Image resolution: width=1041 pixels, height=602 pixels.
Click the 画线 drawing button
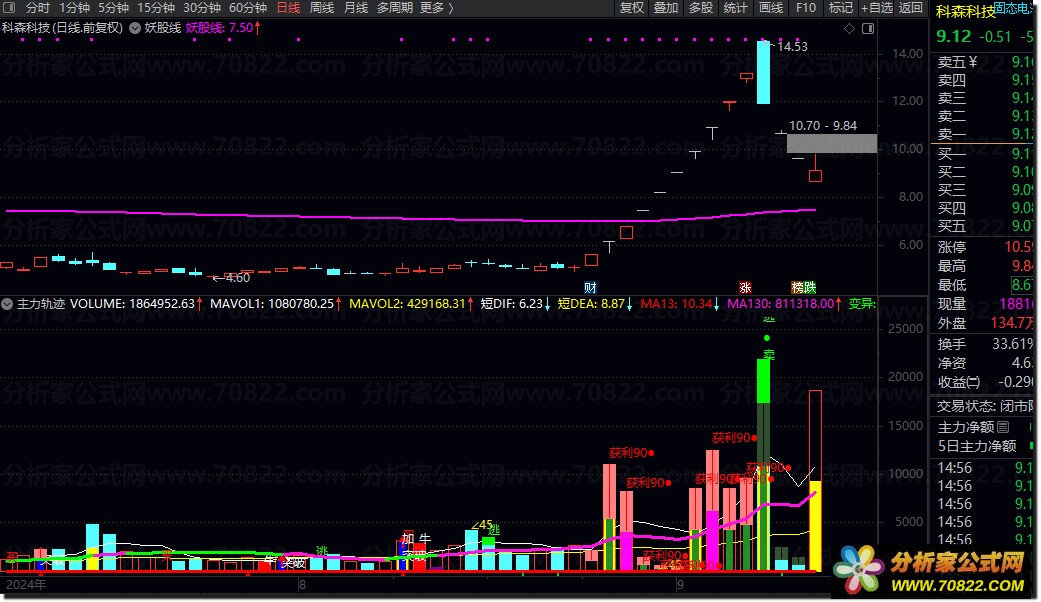(x=771, y=8)
